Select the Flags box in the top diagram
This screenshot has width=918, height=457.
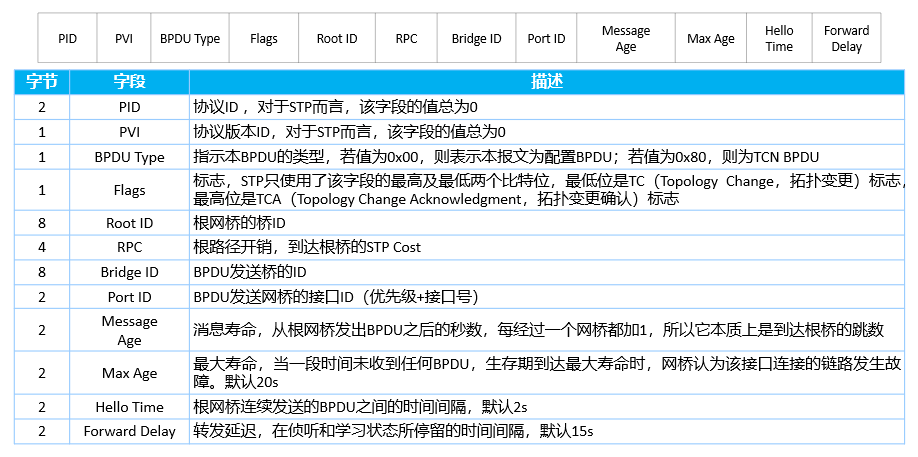click(x=264, y=39)
